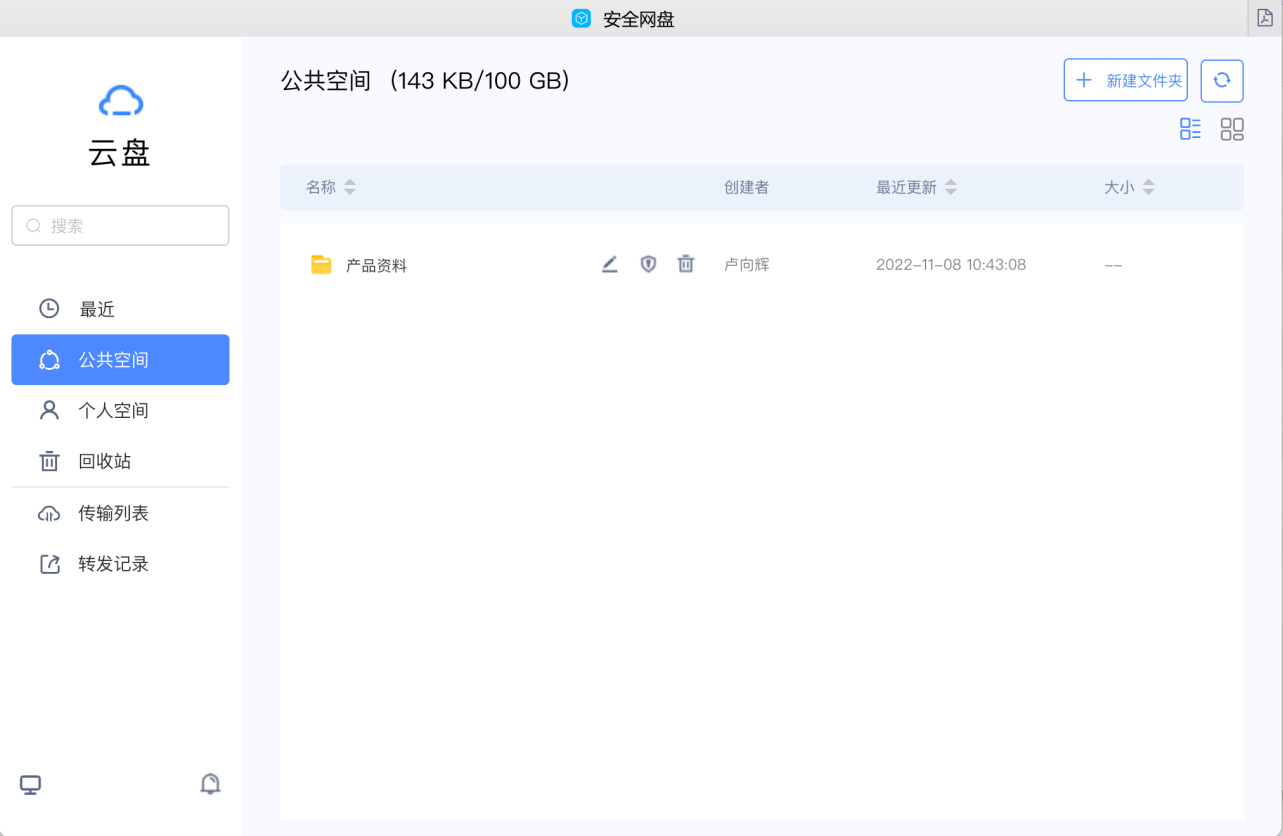The width and height of the screenshot is (1283, 836).
Task: Open 传输列表 from the sidebar
Action: pos(112,513)
